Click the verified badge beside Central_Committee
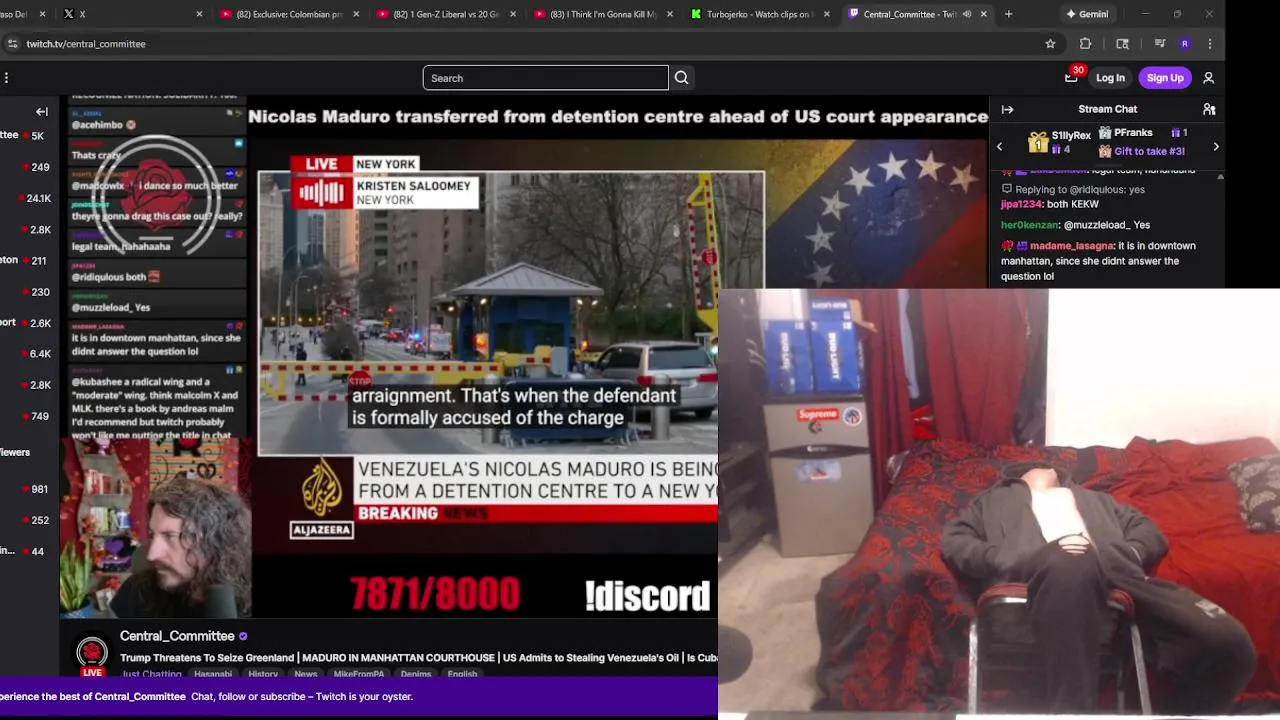Viewport: 1280px width, 720px height. [x=243, y=636]
